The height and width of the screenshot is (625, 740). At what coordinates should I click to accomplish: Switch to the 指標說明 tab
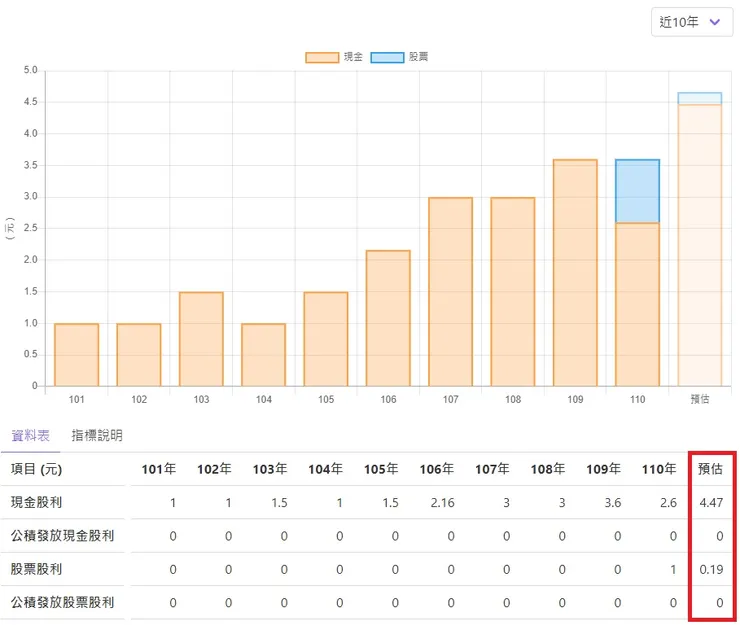point(97,435)
